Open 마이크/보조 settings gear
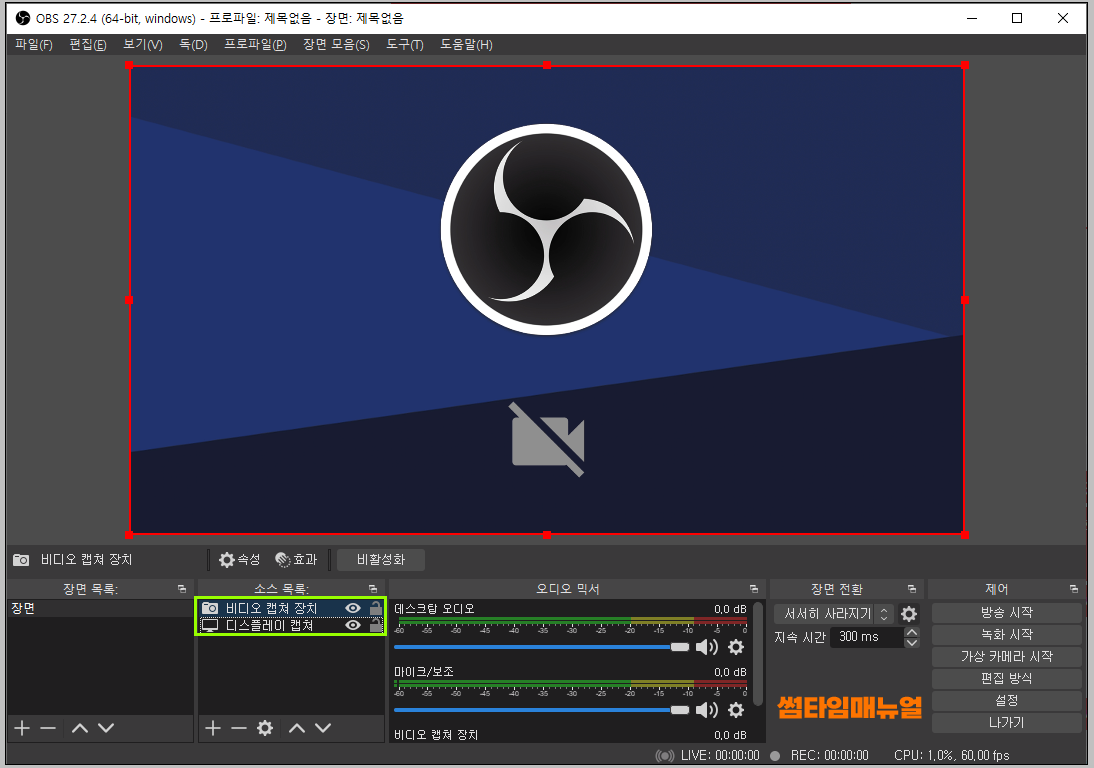The image size is (1094, 768). [736, 710]
